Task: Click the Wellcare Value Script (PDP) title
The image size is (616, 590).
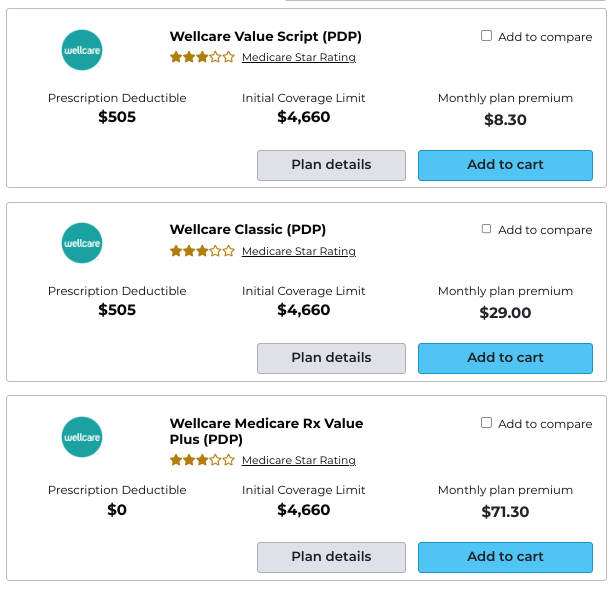Action: (x=266, y=37)
